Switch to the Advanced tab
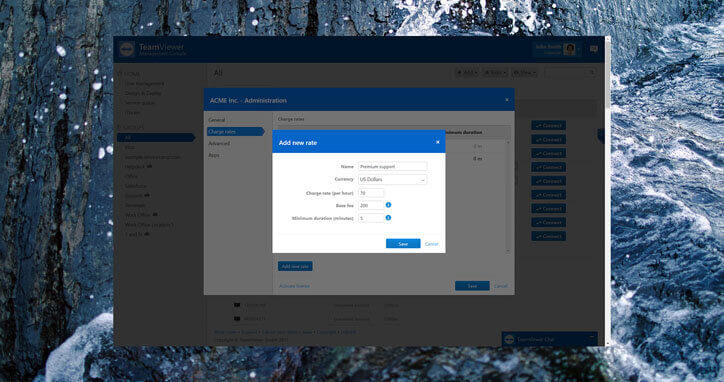 (219, 143)
